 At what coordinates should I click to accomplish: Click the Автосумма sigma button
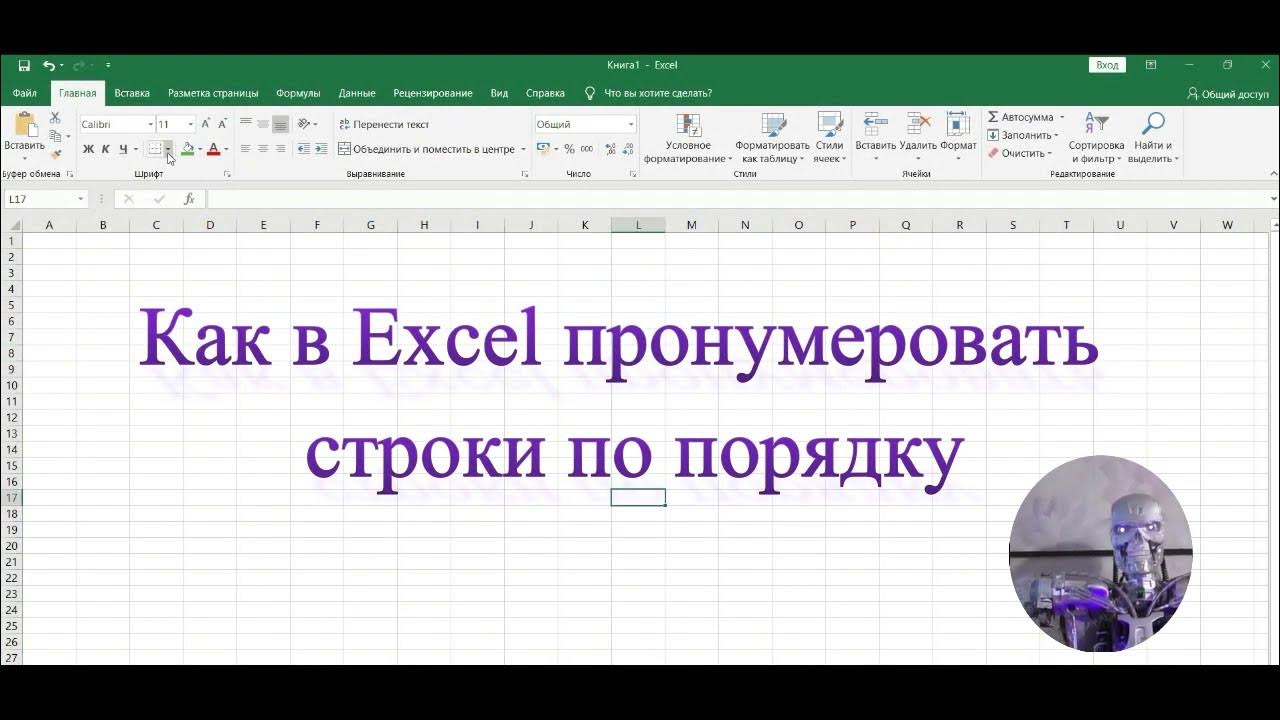pos(1020,117)
